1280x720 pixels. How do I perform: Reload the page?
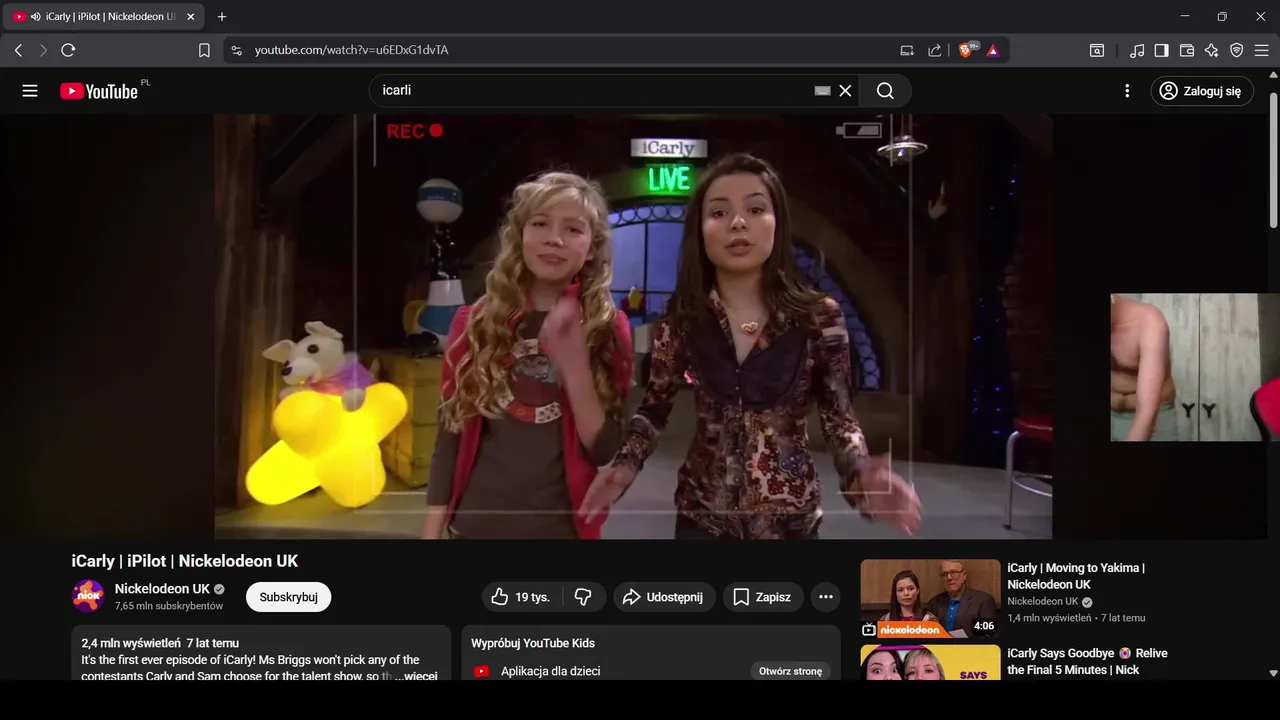pos(68,50)
